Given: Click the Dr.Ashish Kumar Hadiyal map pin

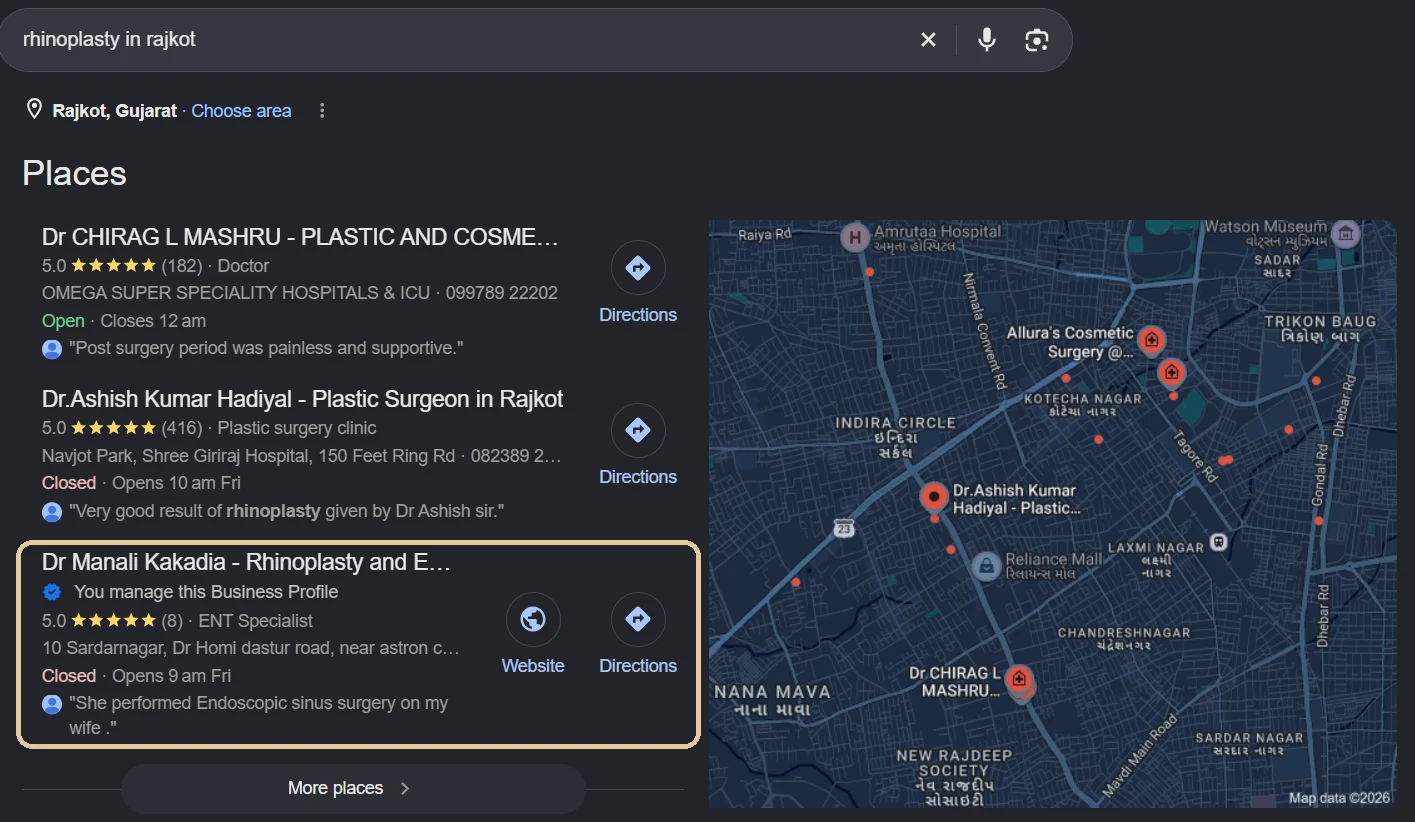Looking at the screenshot, I should [934, 496].
